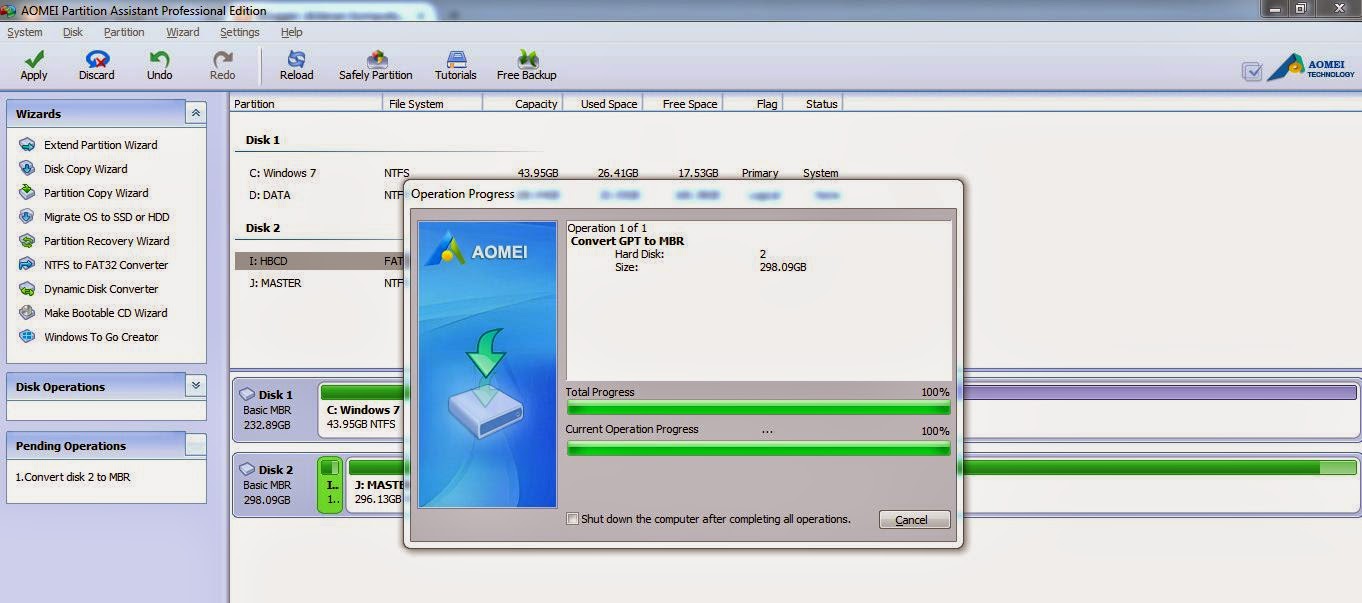Click the File System column header
Viewport: 1362px width, 603px height.
(x=433, y=103)
